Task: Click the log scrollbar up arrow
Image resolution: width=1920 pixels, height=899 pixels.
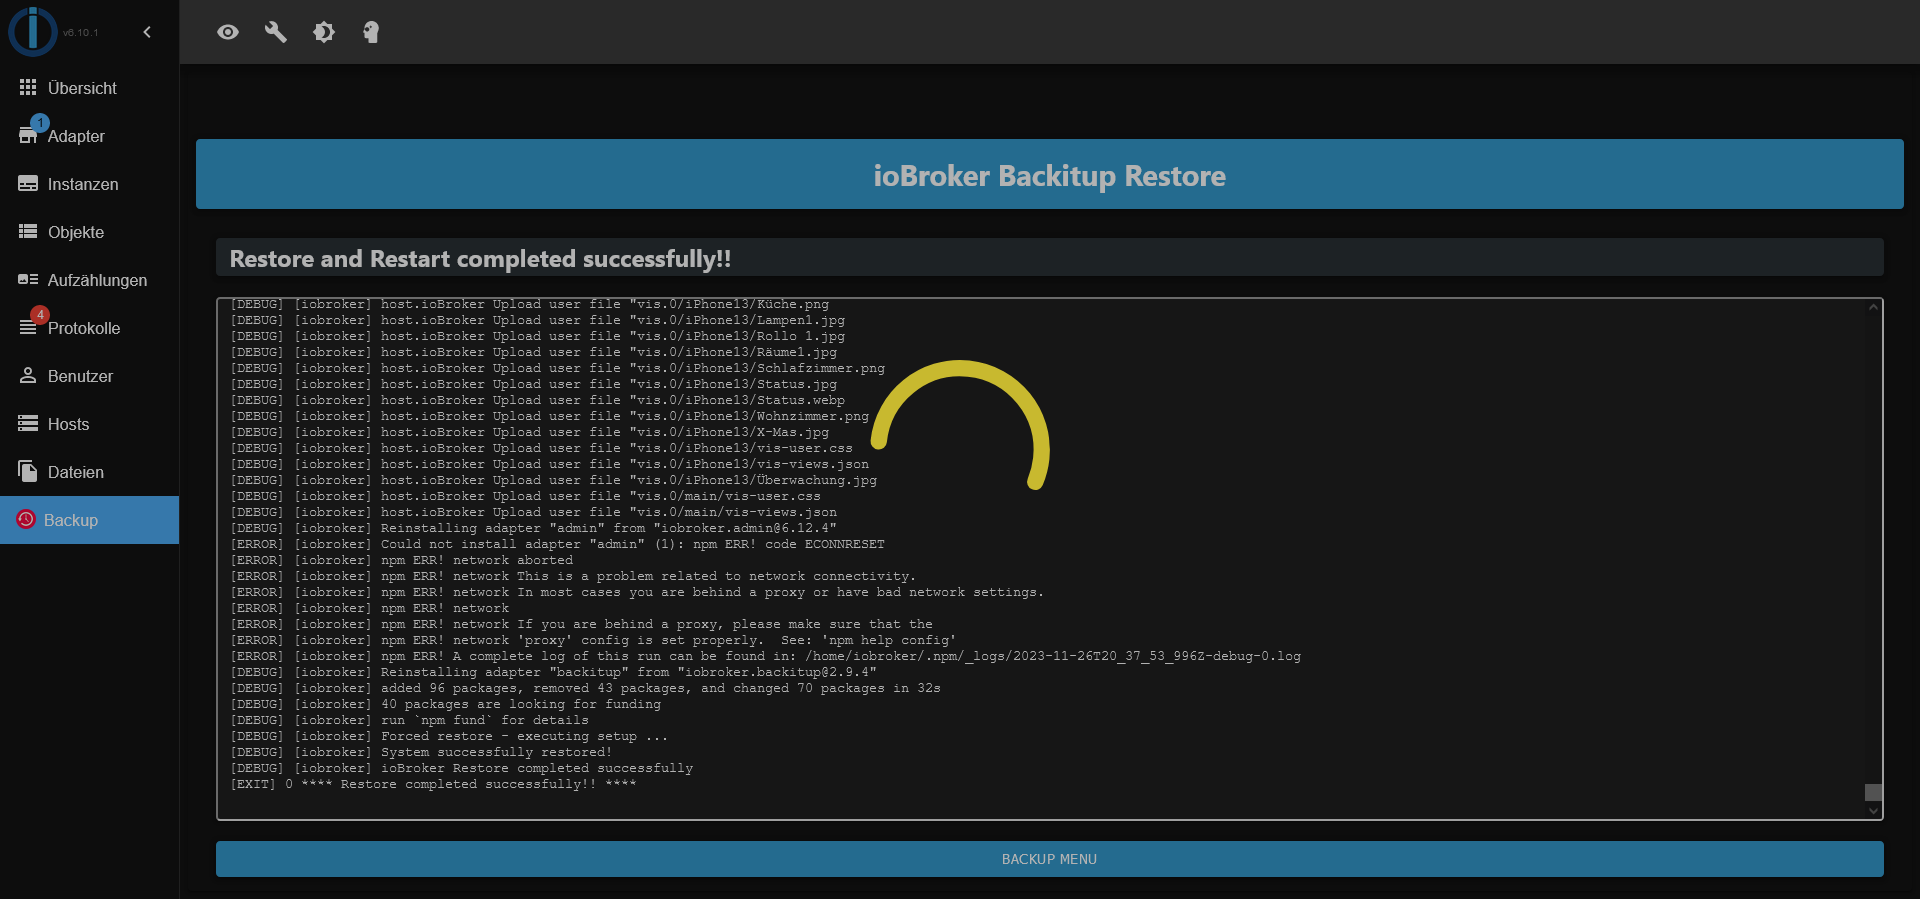Action: pyautogui.click(x=1874, y=308)
